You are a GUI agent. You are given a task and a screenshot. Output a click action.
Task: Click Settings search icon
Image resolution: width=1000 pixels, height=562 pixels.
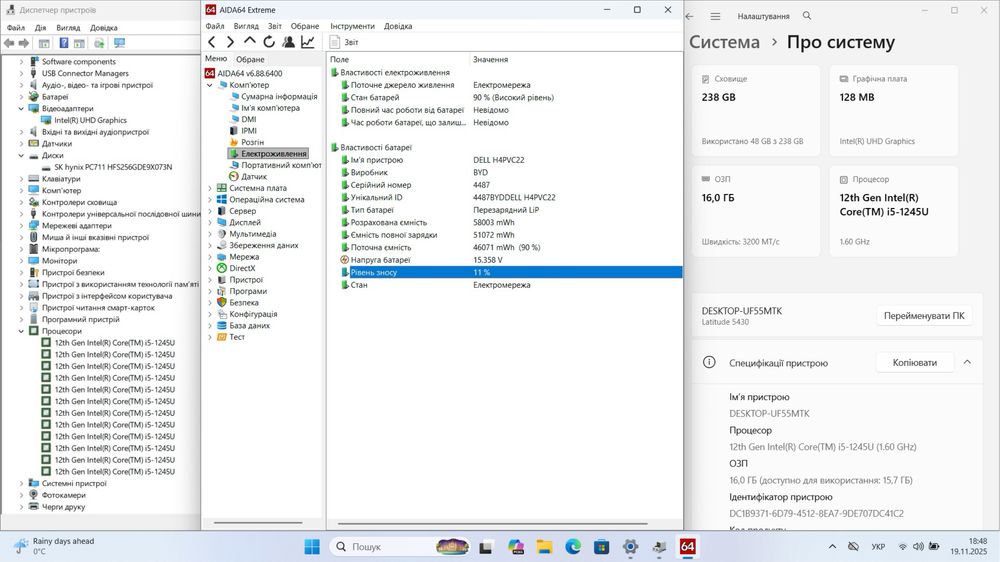807,15
